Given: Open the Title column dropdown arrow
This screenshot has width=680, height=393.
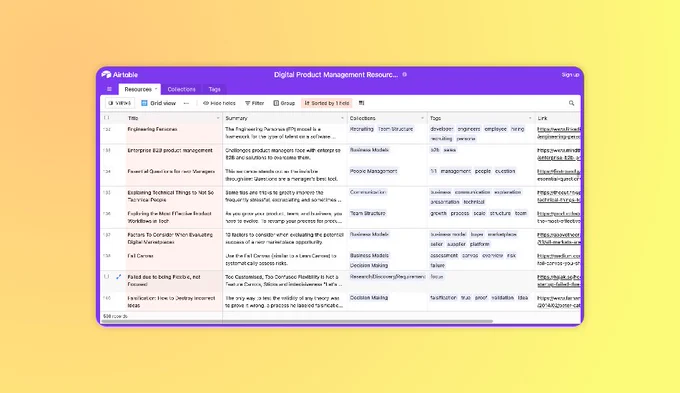Looking at the screenshot, I should [x=218, y=118].
